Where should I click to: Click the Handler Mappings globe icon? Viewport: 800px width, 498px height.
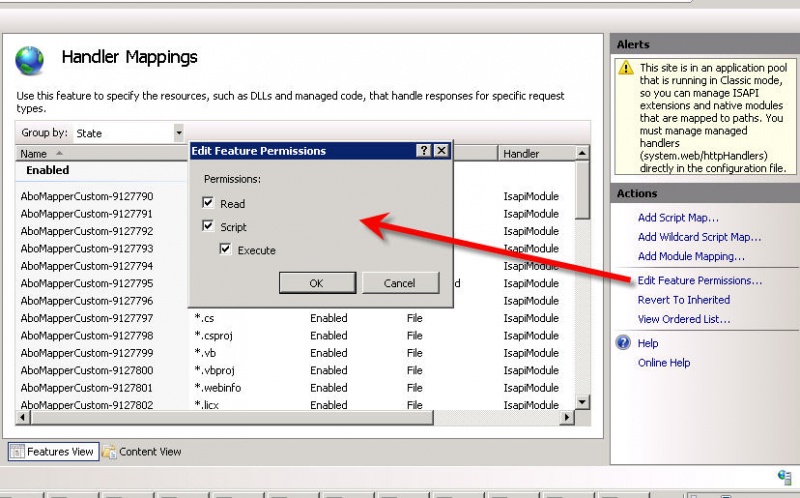30,60
